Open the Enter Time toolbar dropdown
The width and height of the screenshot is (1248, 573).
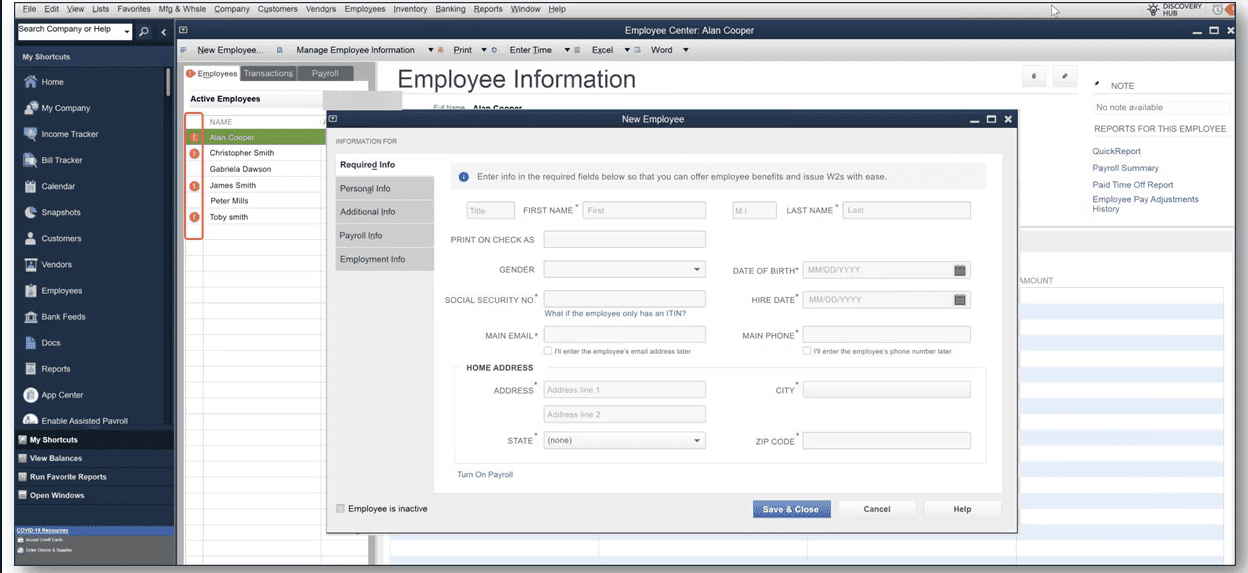[566, 50]
